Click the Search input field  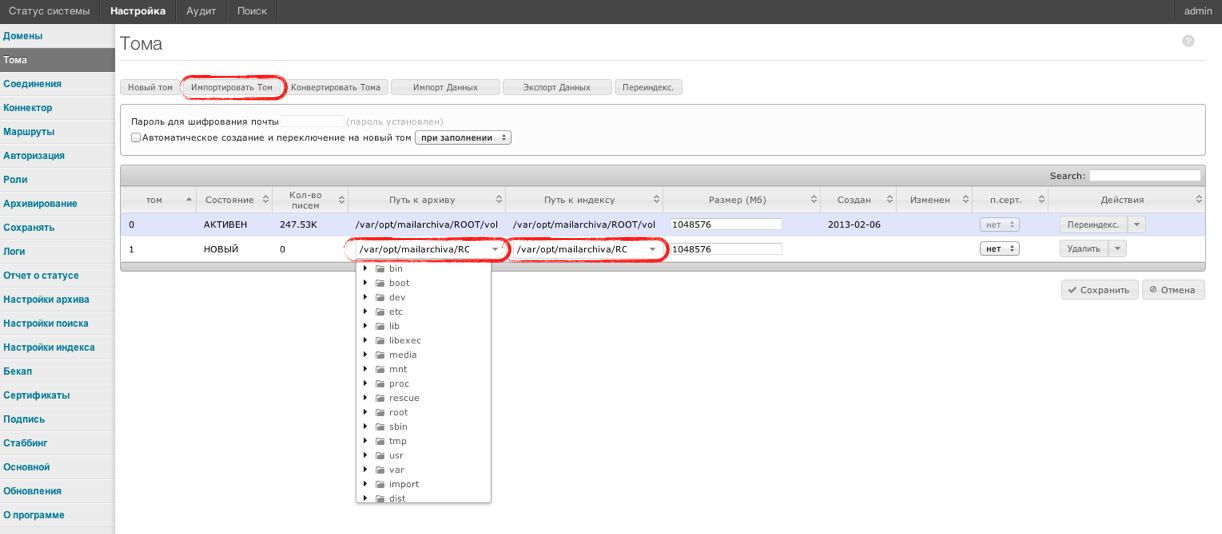click(x=1145, y=176)
